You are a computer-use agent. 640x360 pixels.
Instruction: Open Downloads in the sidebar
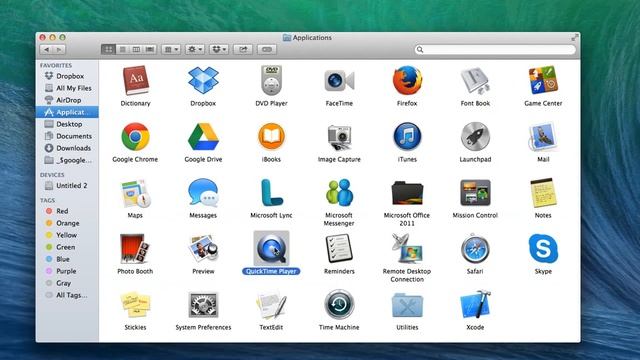[67, 148]
